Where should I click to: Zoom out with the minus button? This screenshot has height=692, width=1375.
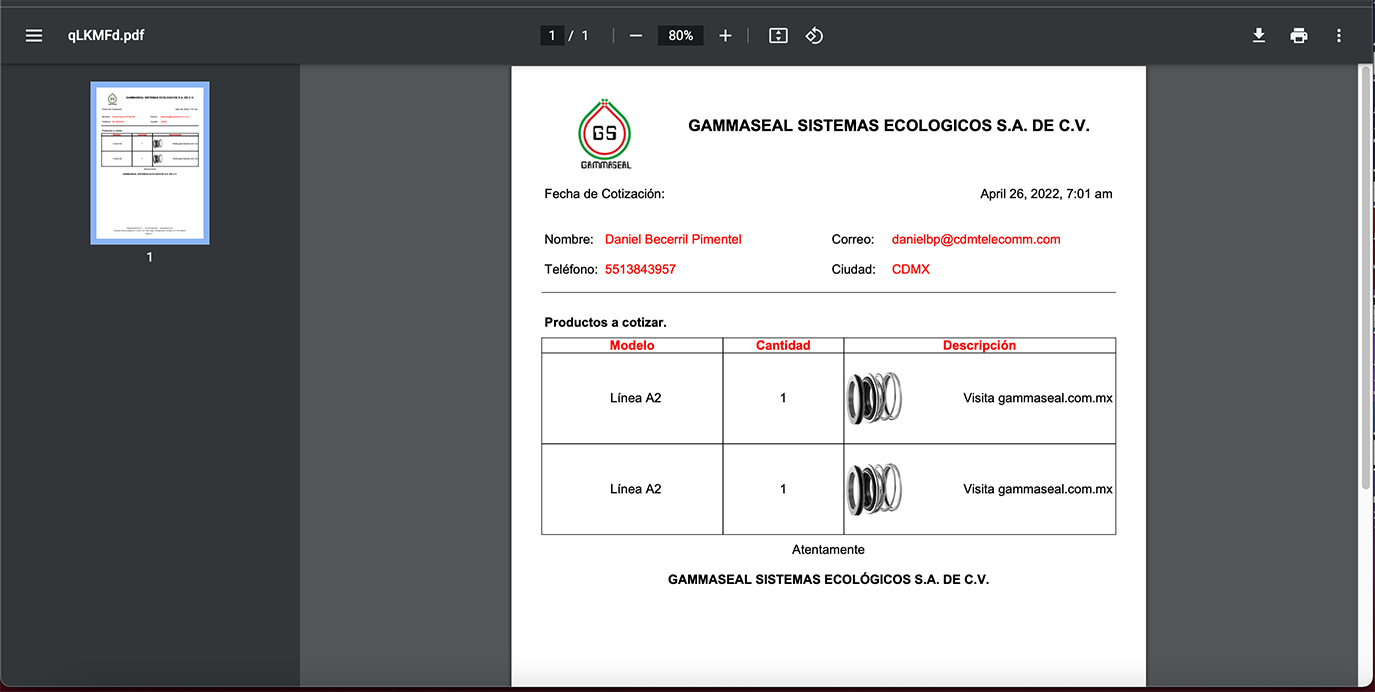(x=636, y=36)
